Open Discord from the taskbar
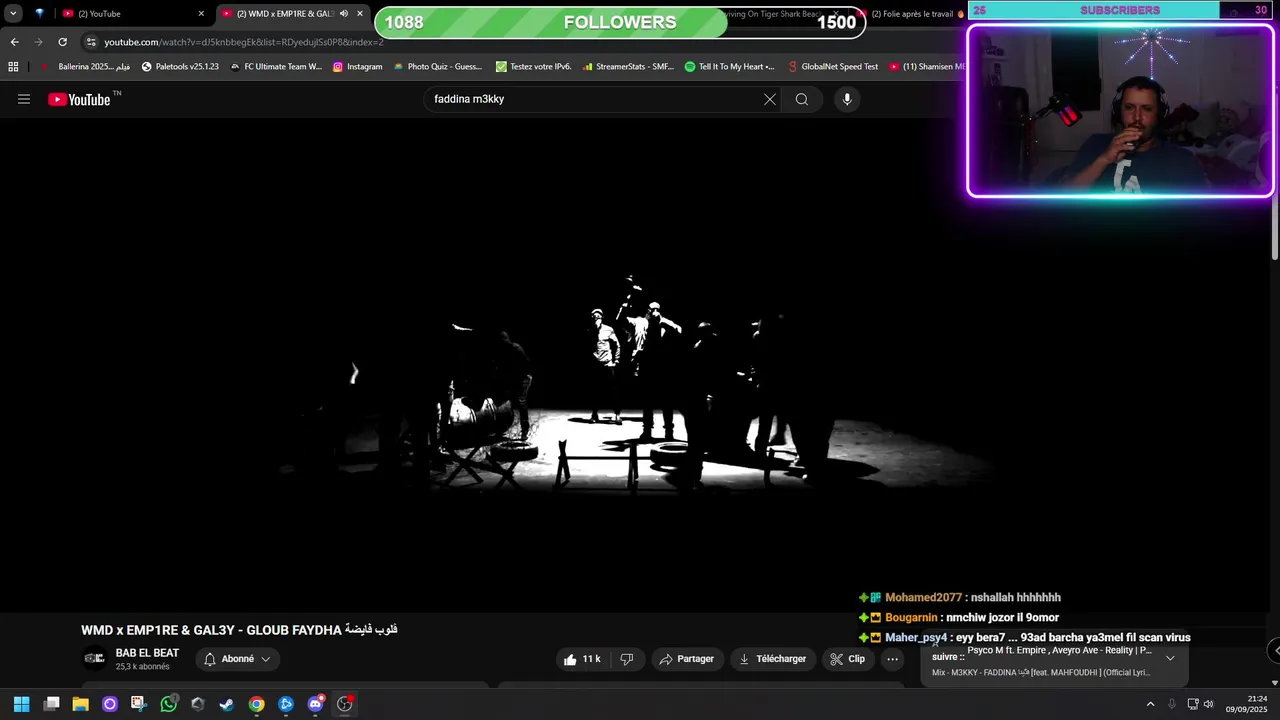This screenshot has height=720, width=1280. coord(316,704)
